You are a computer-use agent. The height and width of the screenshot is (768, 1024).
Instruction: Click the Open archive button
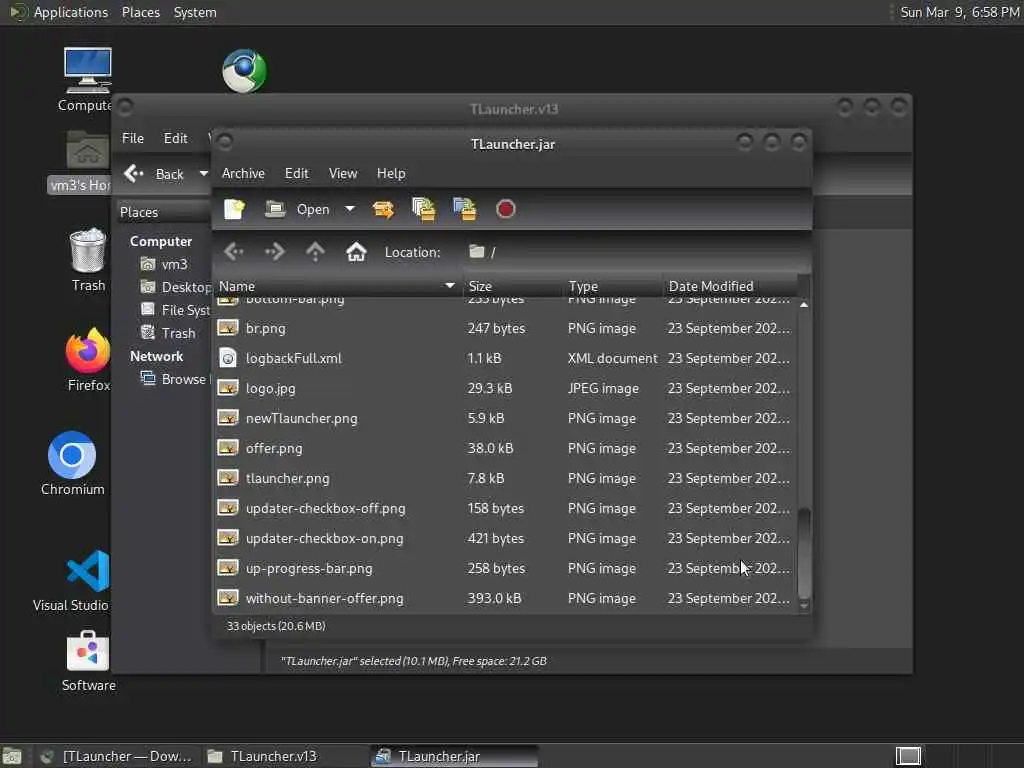[298, 209]
